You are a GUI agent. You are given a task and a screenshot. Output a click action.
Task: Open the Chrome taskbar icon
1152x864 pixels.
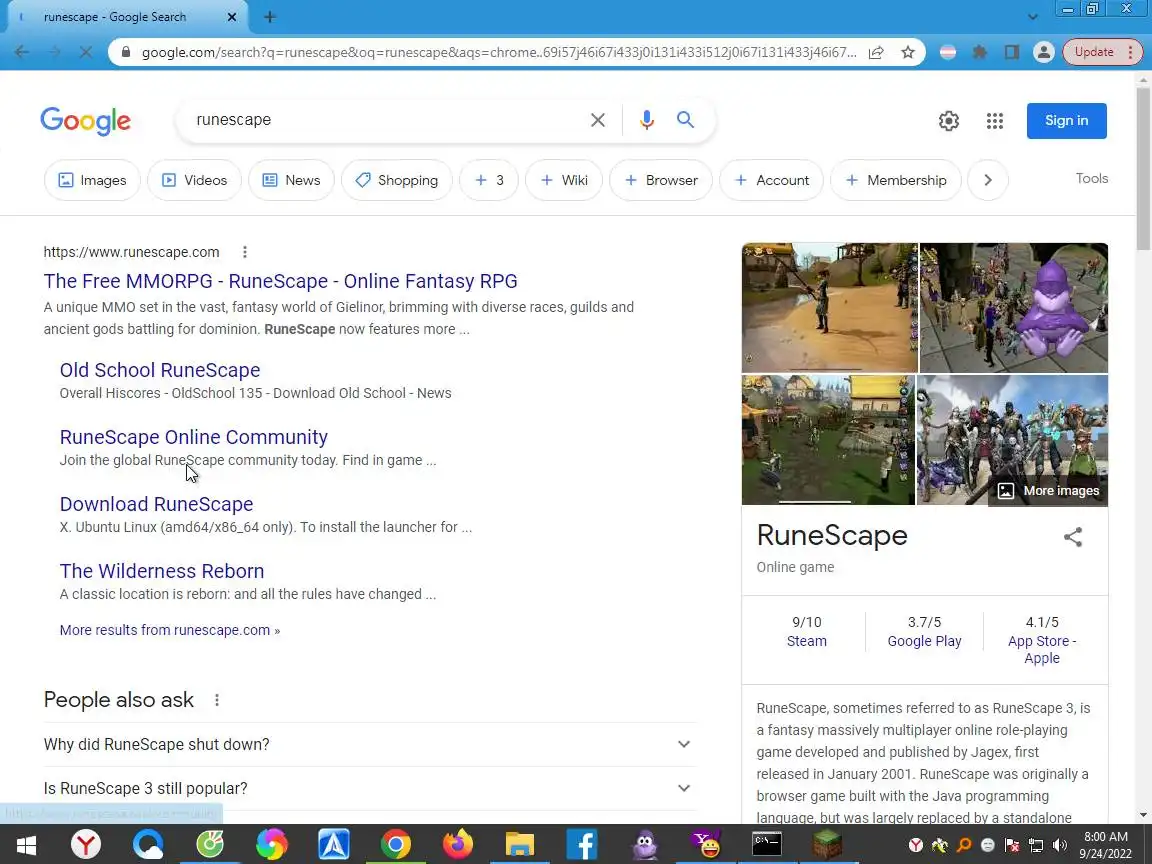(x=395, y=845)
